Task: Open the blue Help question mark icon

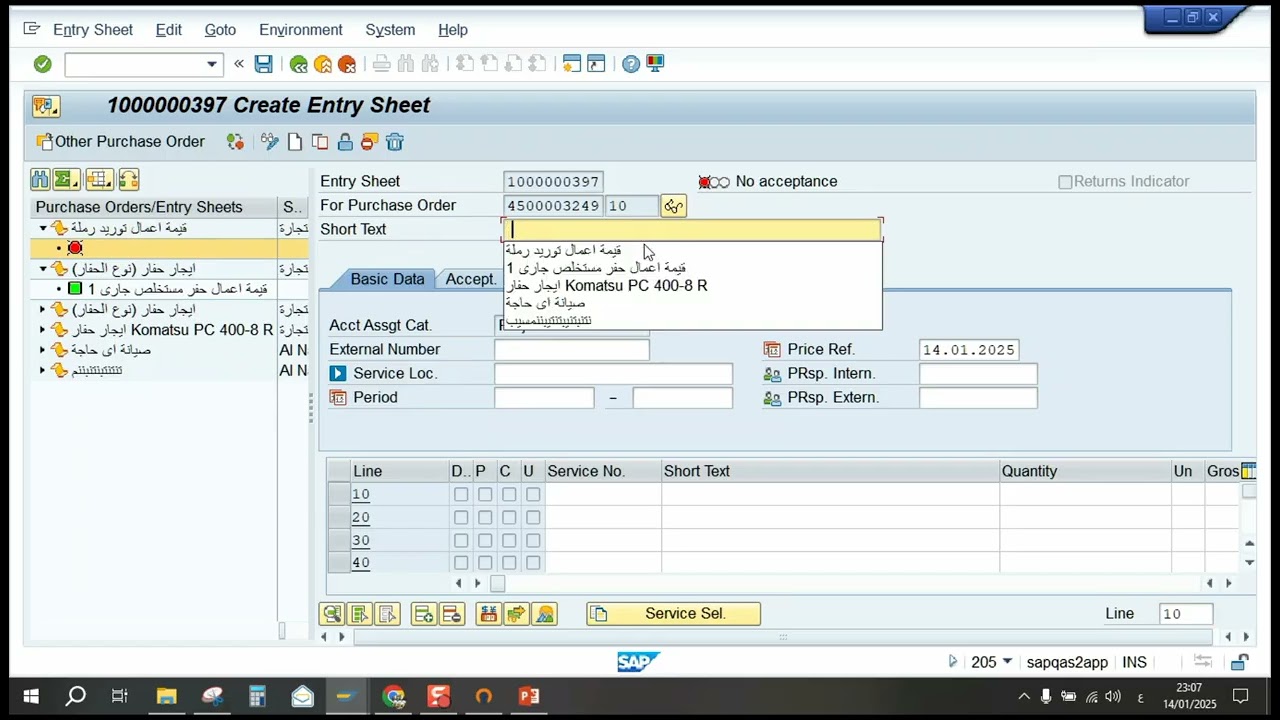Action: click(x=631, y=64)
